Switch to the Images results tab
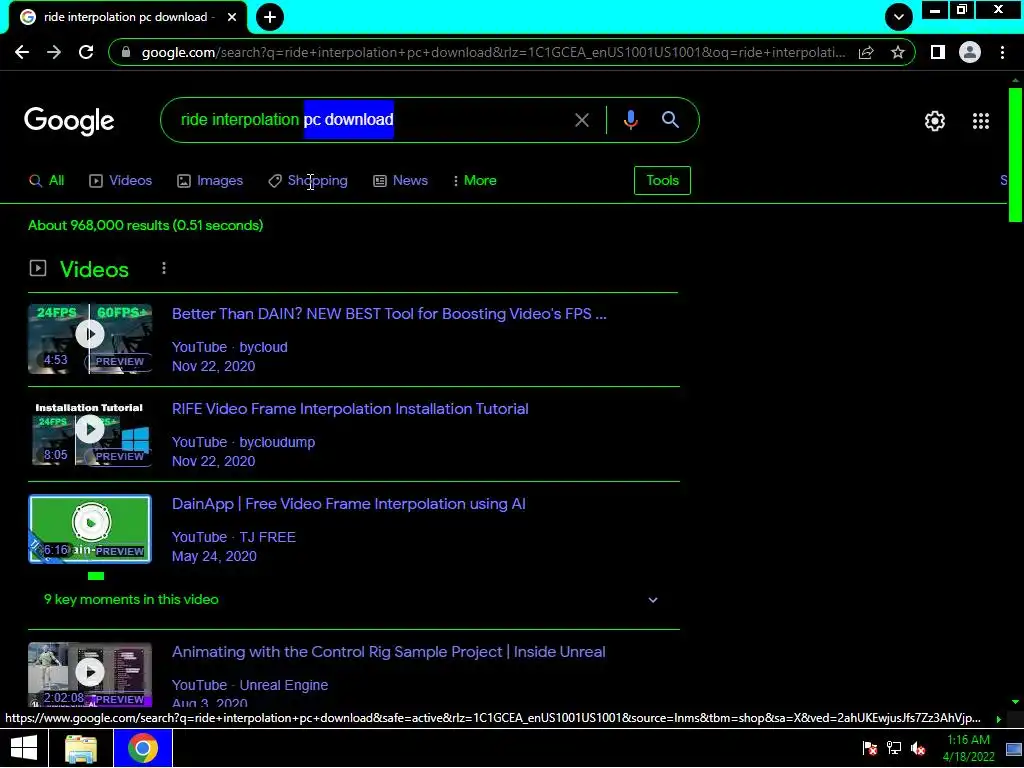 tap(210, 181)
